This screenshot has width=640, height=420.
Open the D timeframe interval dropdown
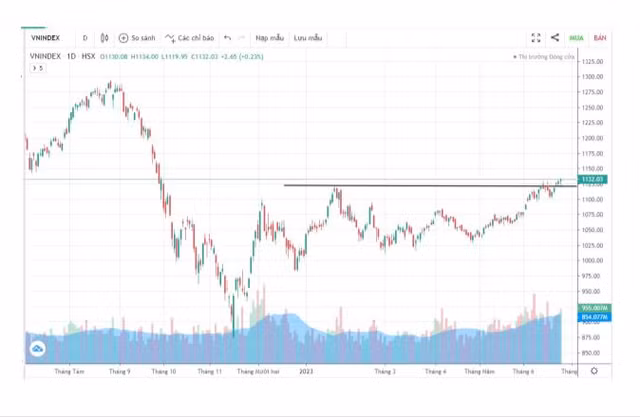pos(85,38)
